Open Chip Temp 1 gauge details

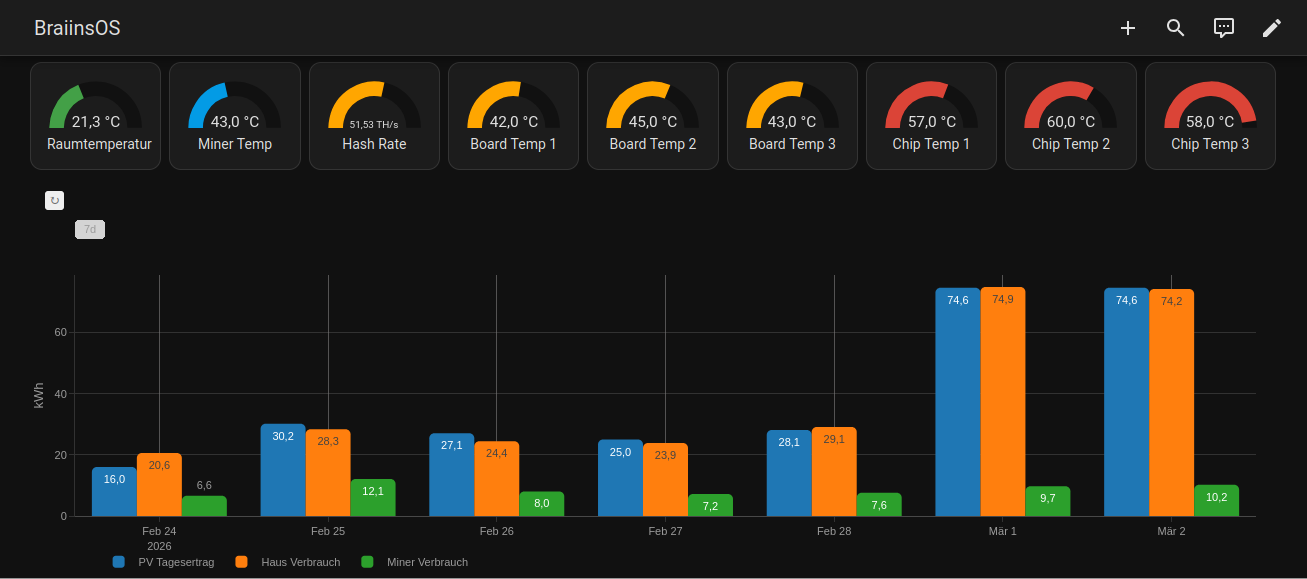[x=931, y=116]
